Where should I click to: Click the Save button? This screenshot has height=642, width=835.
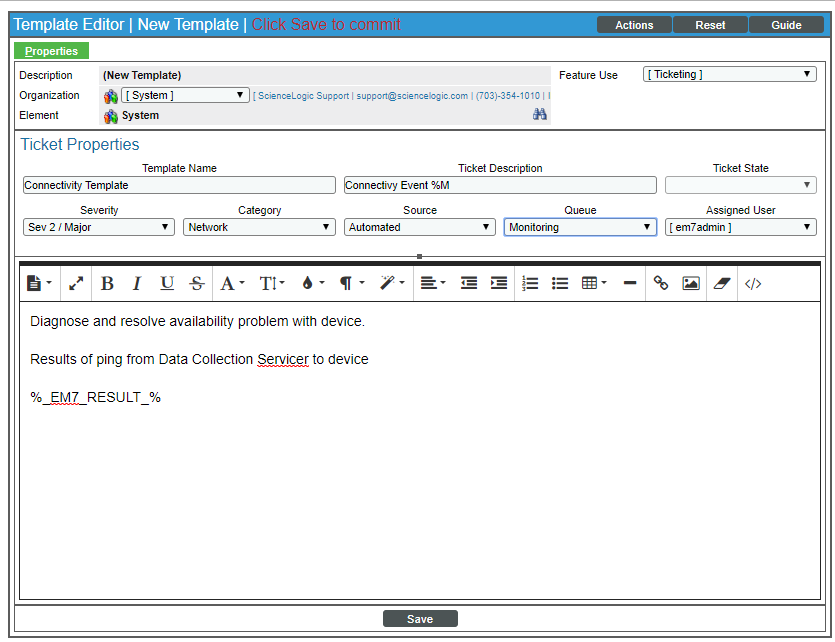tap(420, 619)
